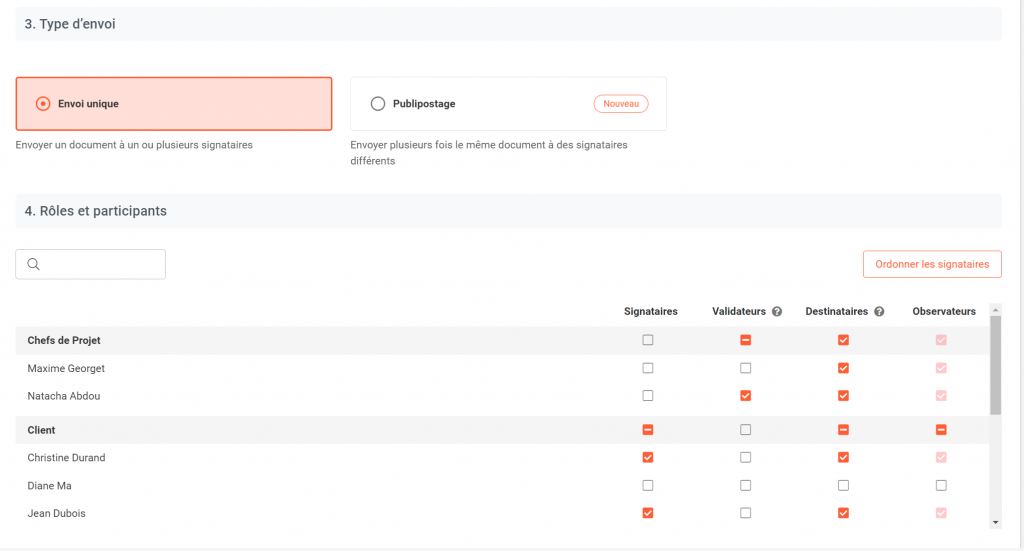Click the Nouveau badge on Publipostage
1024x551 pixels.
pos(620,104)
